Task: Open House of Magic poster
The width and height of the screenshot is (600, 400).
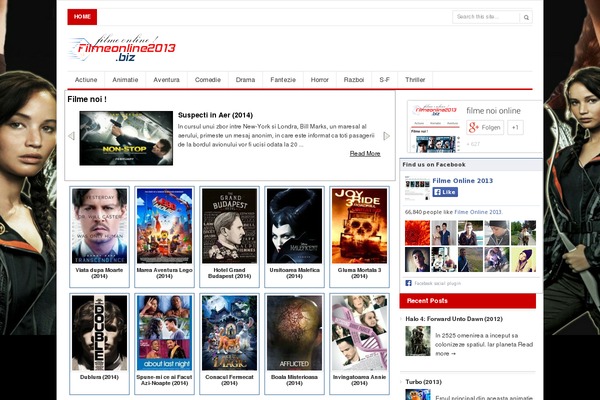Action: pyautogui.click(x=230, y=333)
